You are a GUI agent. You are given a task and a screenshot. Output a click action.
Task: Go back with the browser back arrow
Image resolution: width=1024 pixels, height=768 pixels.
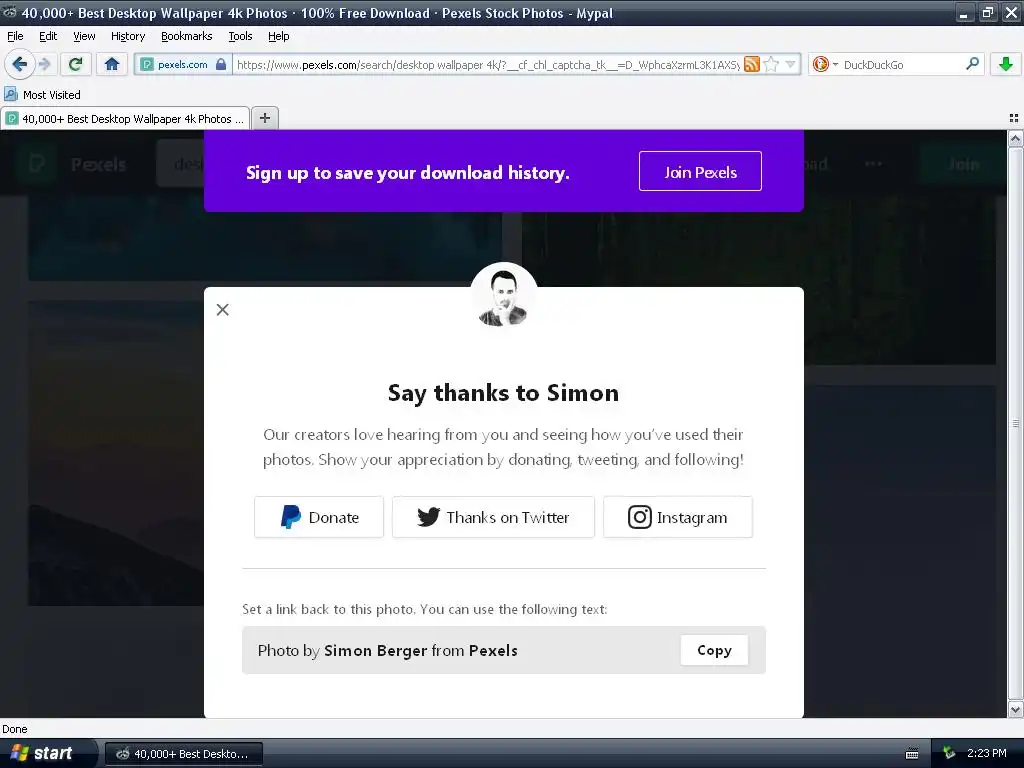pos(19,64)
